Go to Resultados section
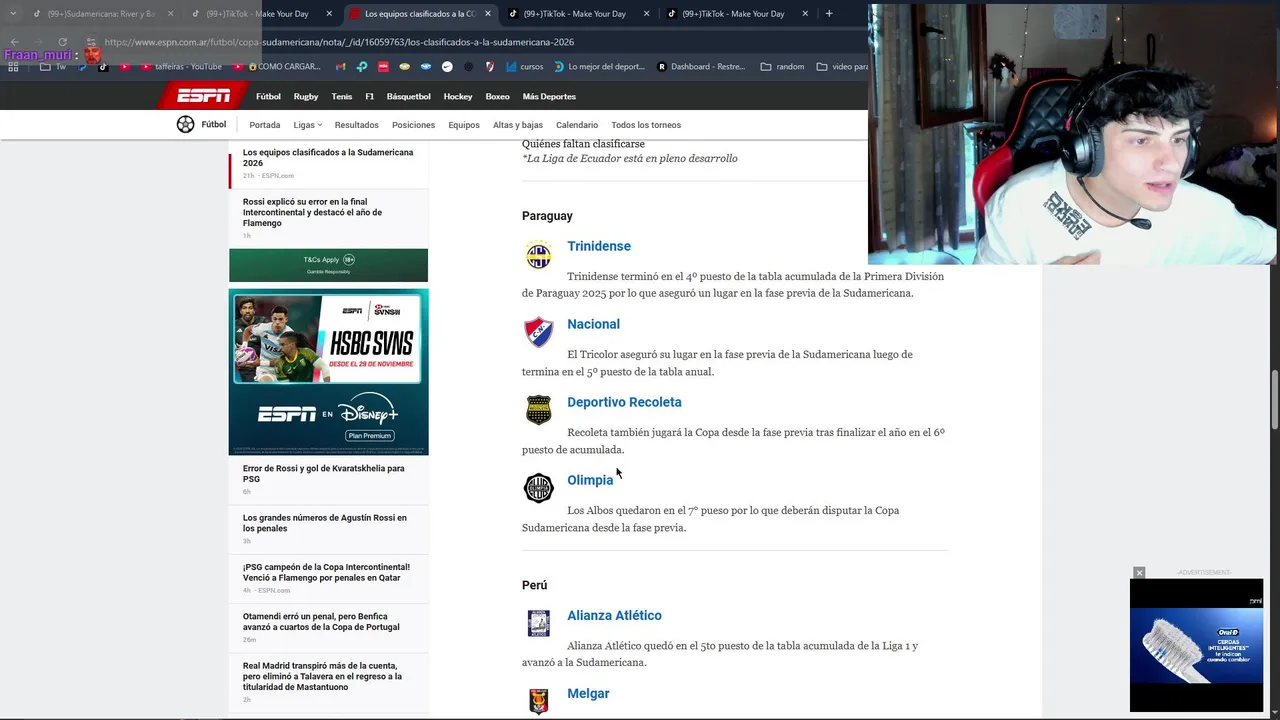The height and width of the screenshot is (720, 1280). (357, 125)
